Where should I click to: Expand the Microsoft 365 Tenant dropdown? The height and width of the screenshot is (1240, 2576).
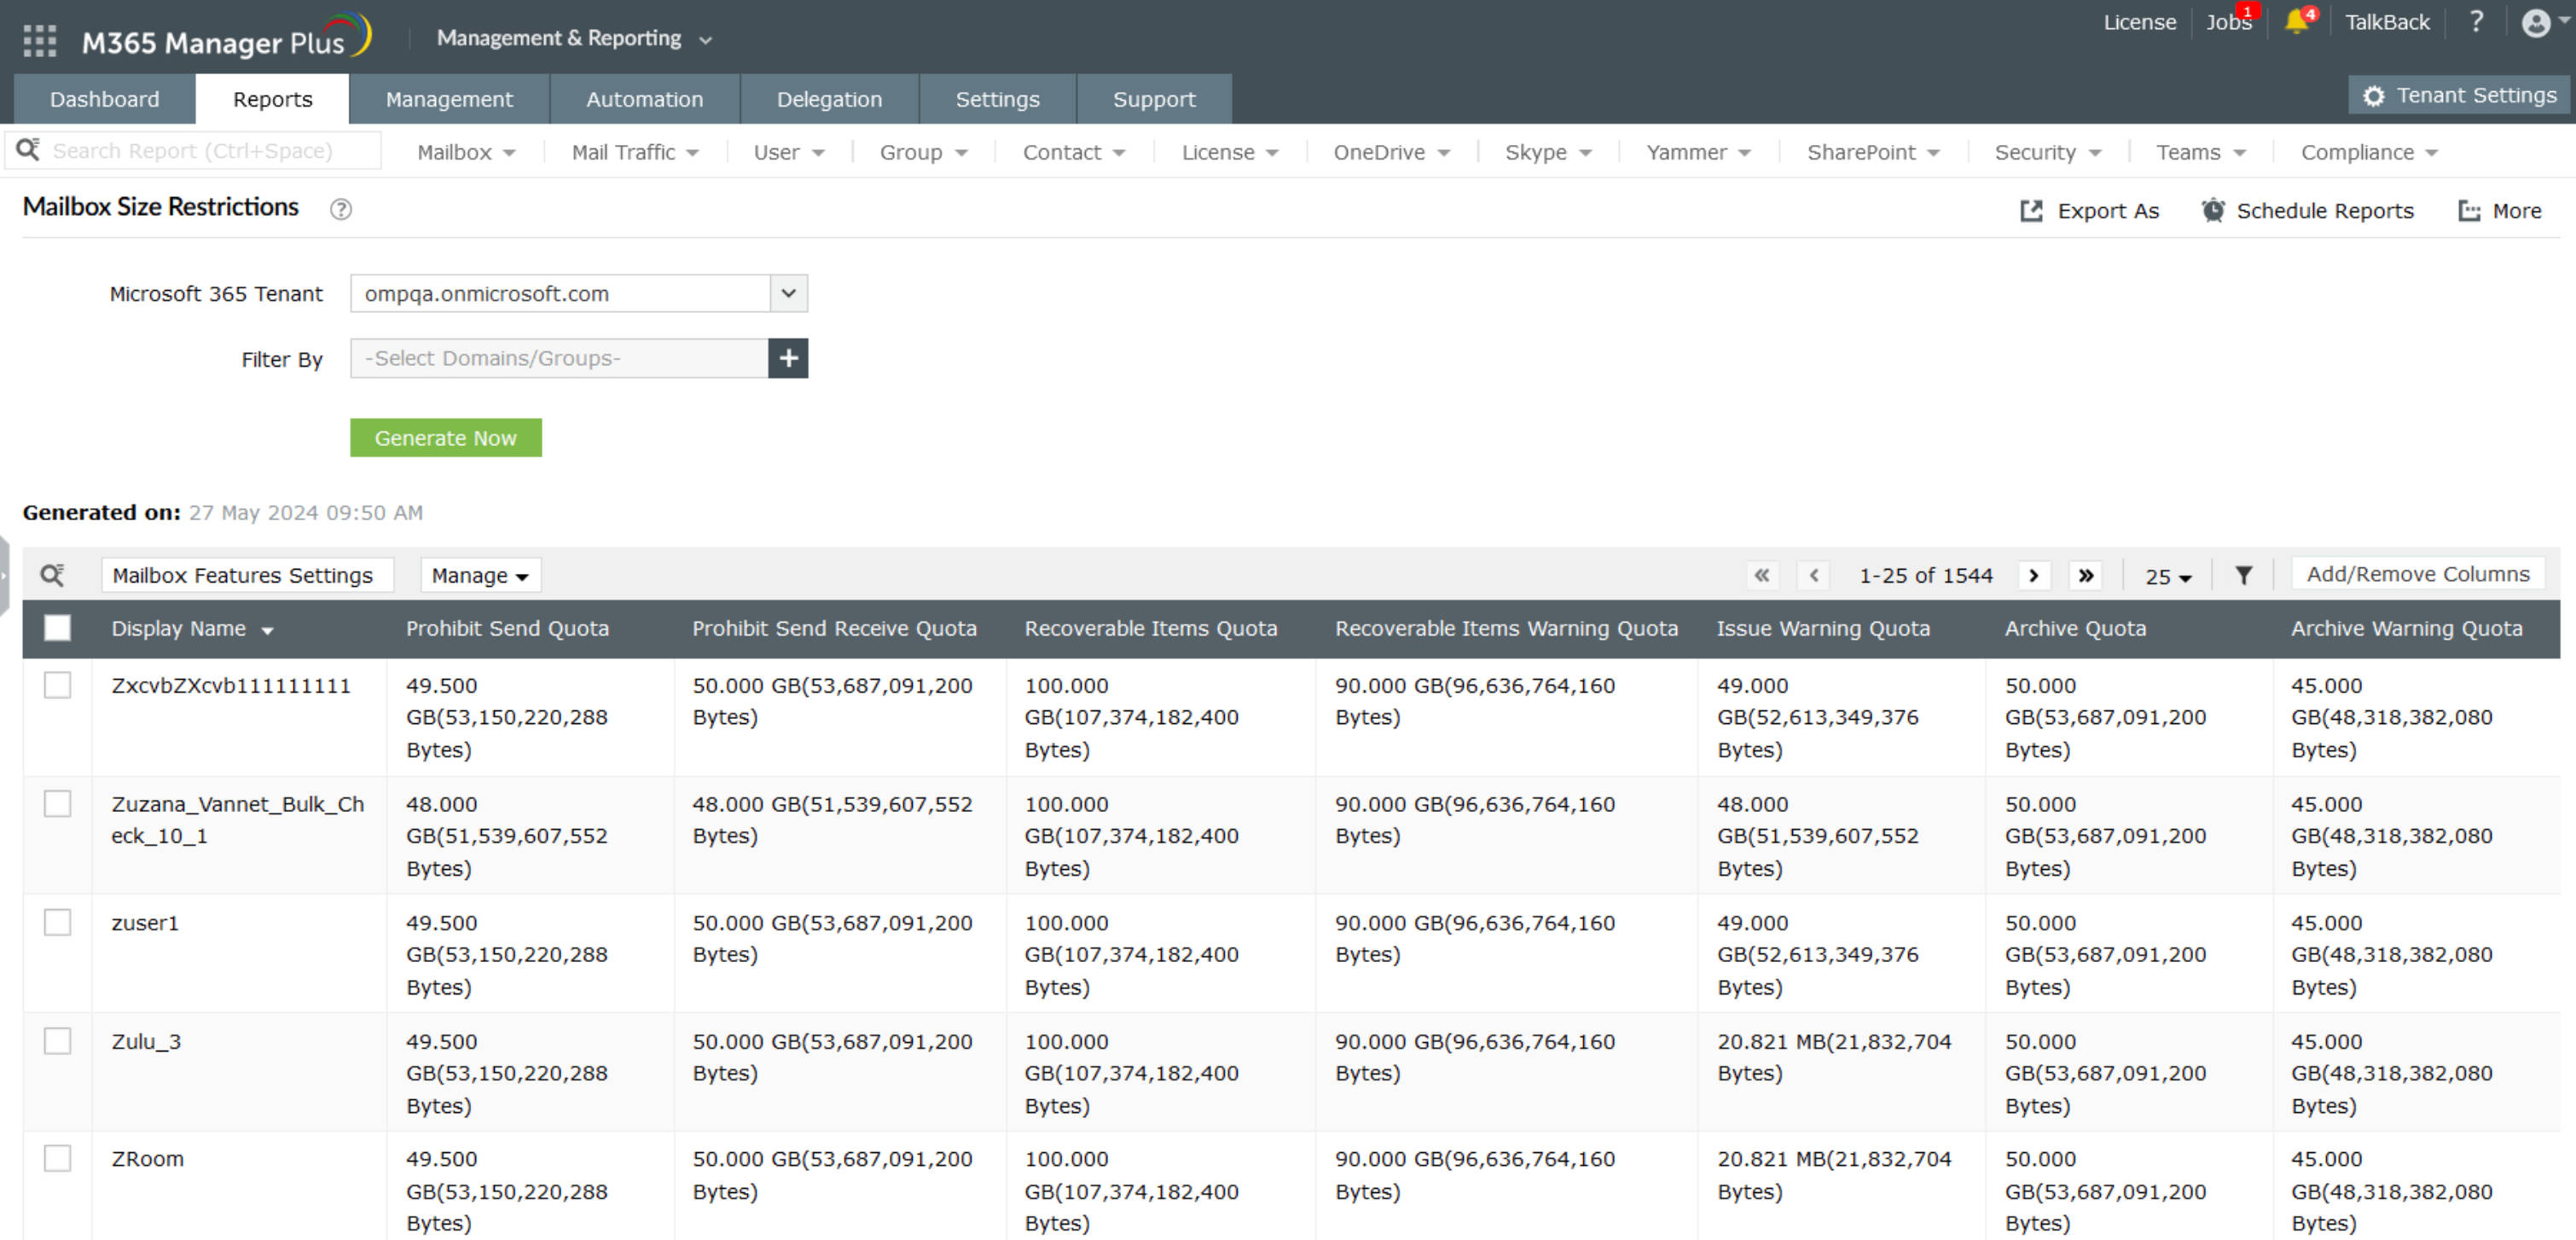click(x=788, y=293)
